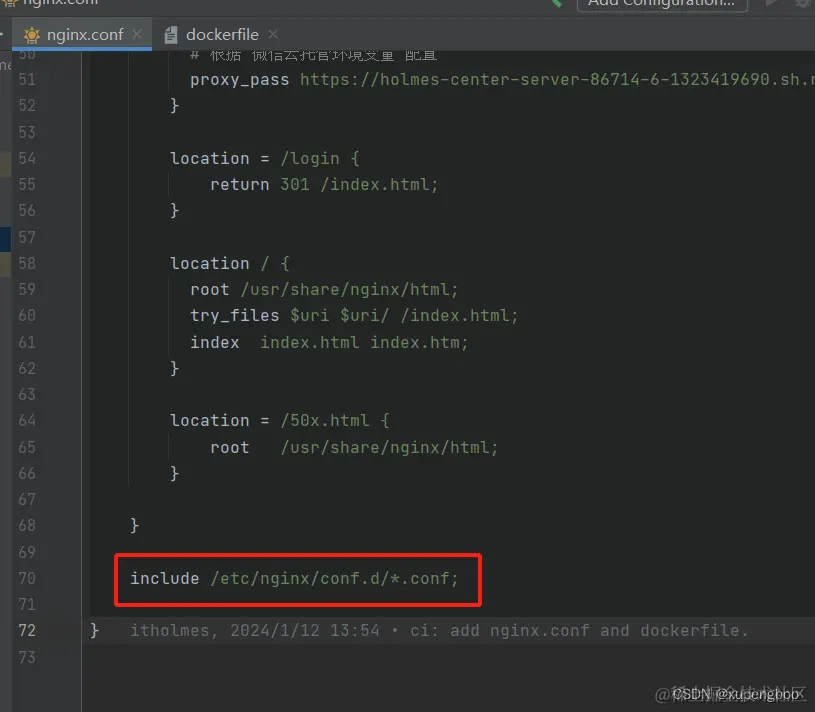Click 'root /usr/share/nginx/html;' on line 59
Screen dimensions: 815x712
pyautogui.click(x=324, y=289)
